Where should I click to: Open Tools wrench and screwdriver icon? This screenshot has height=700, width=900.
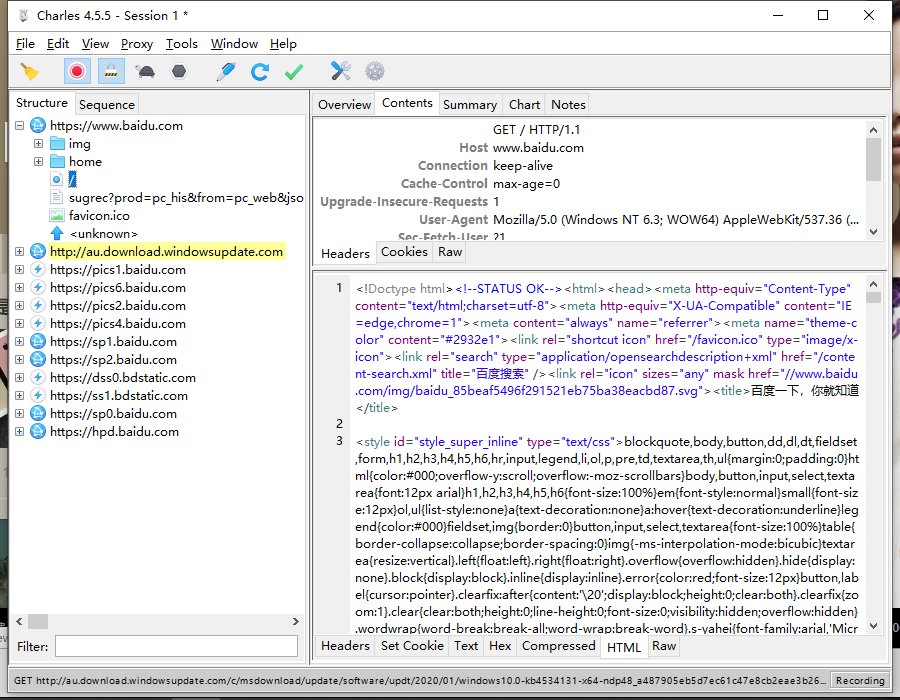340,72
